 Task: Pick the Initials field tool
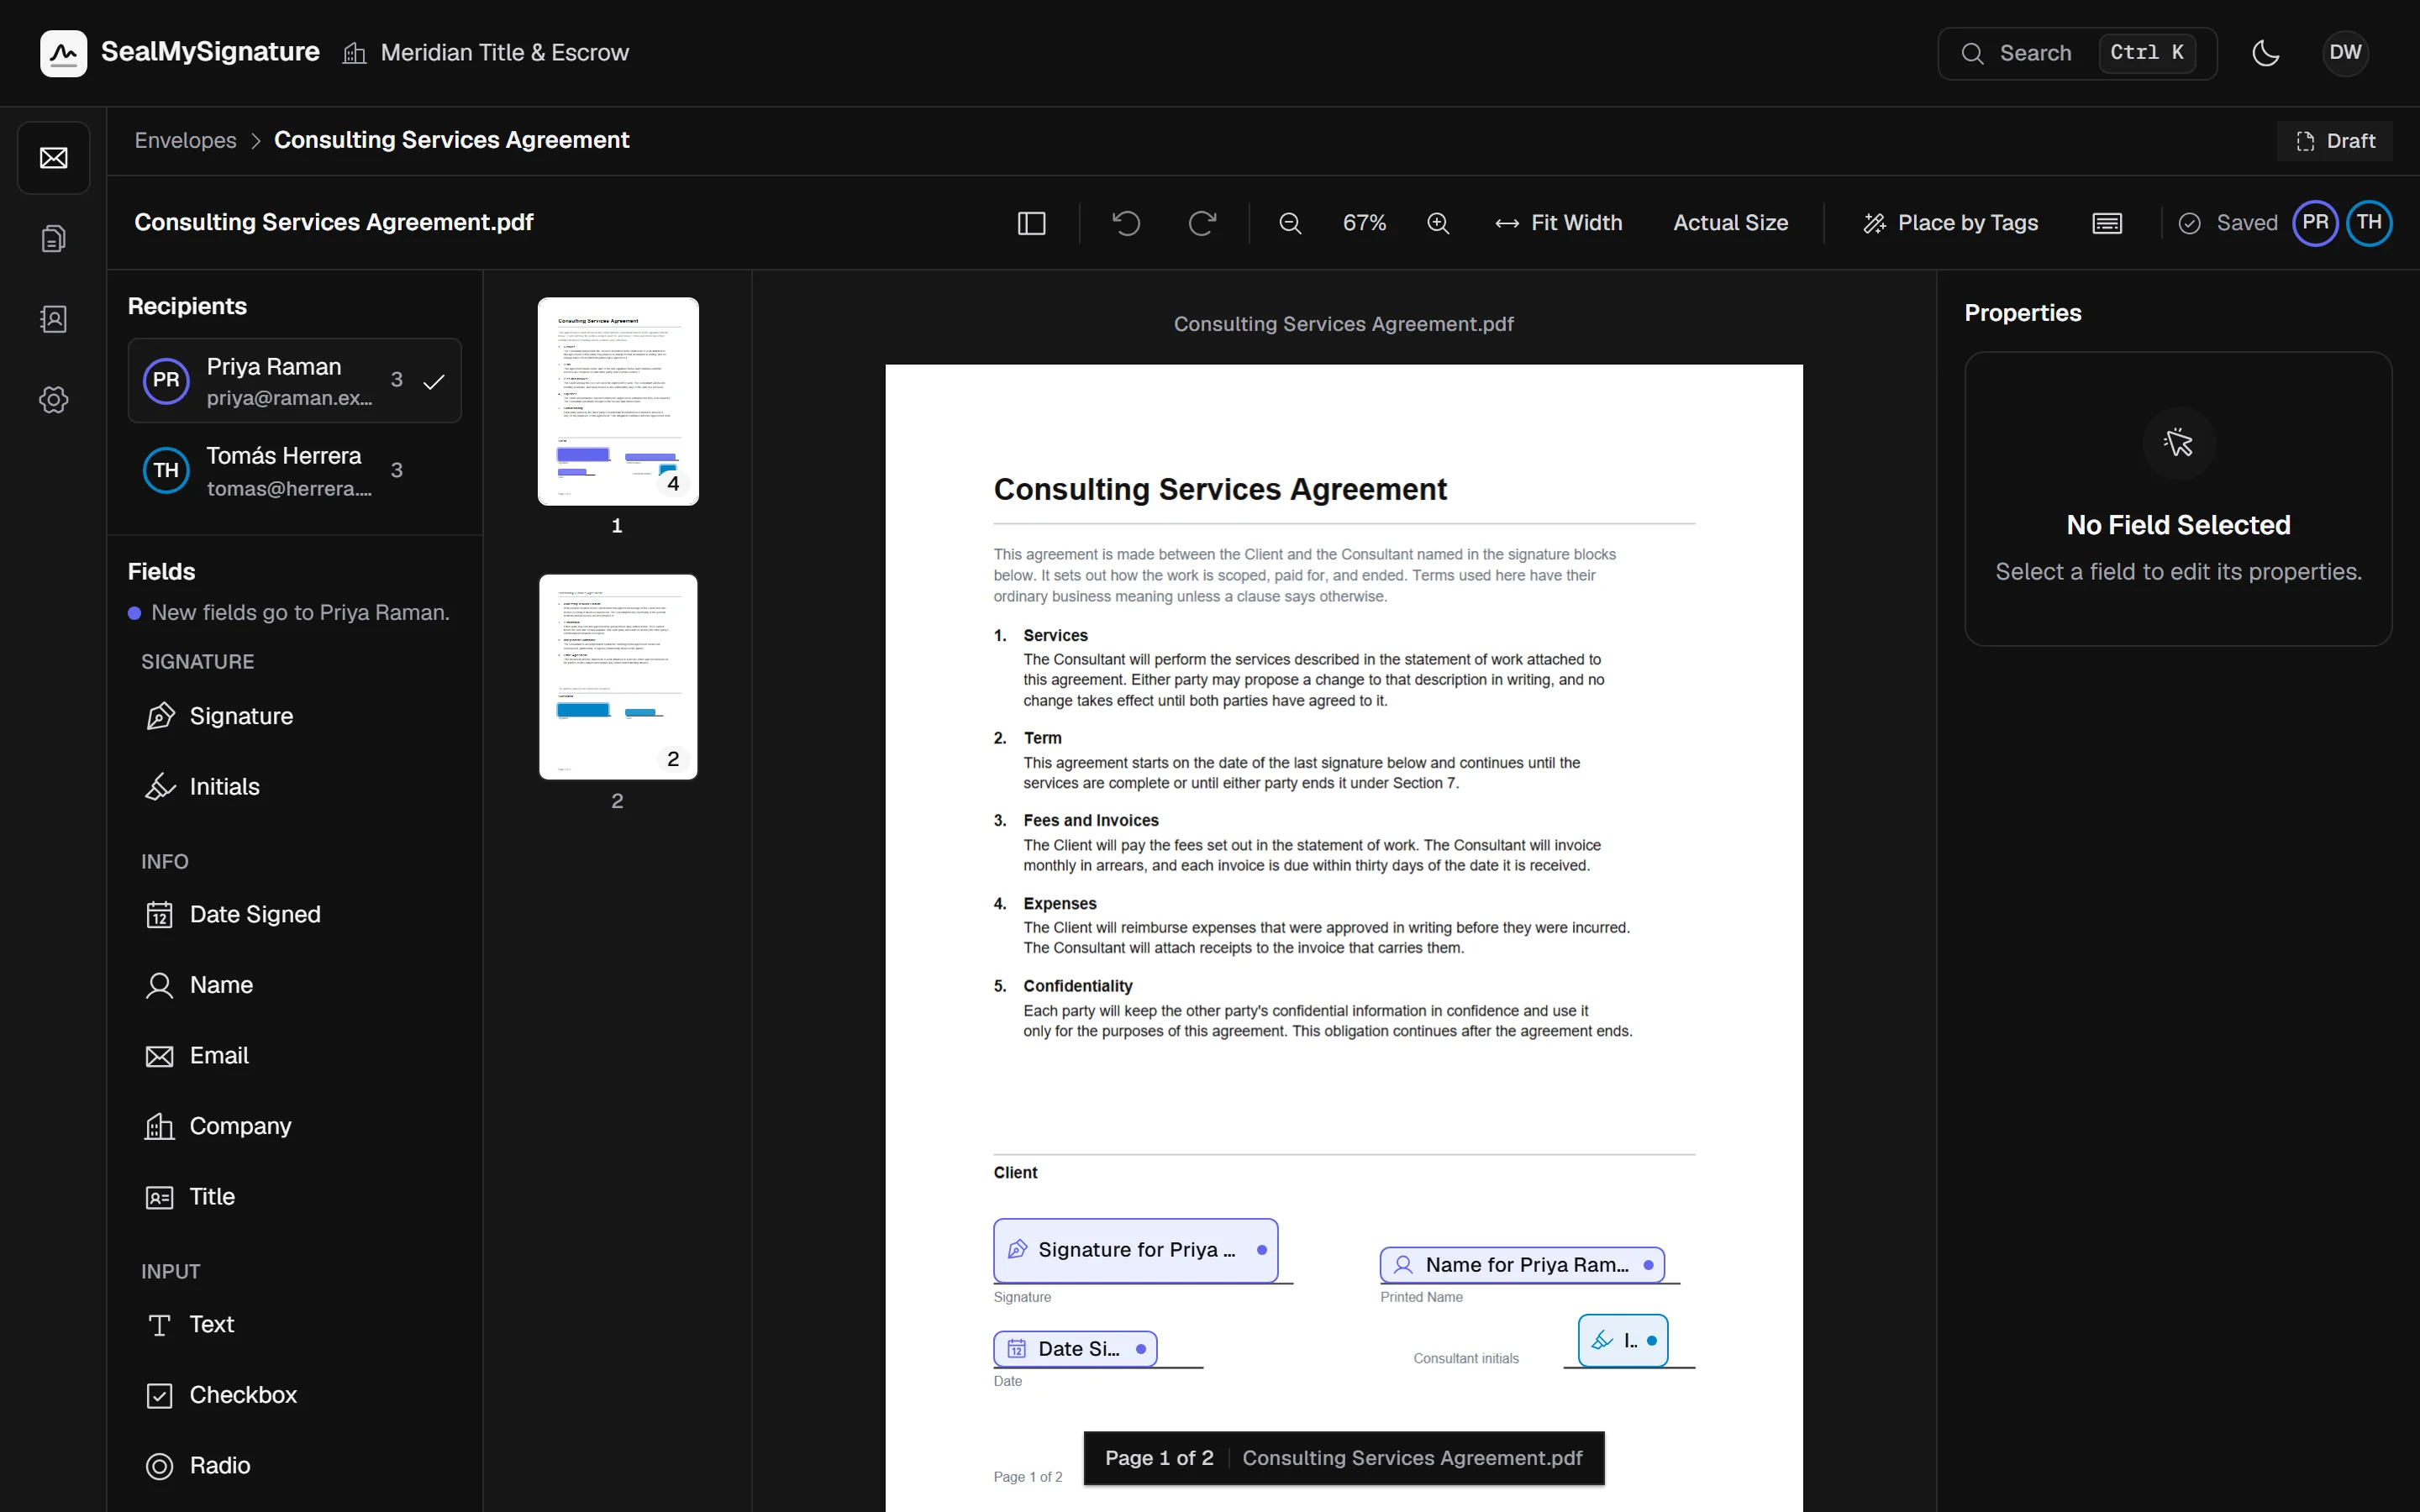tap(295, 787)
